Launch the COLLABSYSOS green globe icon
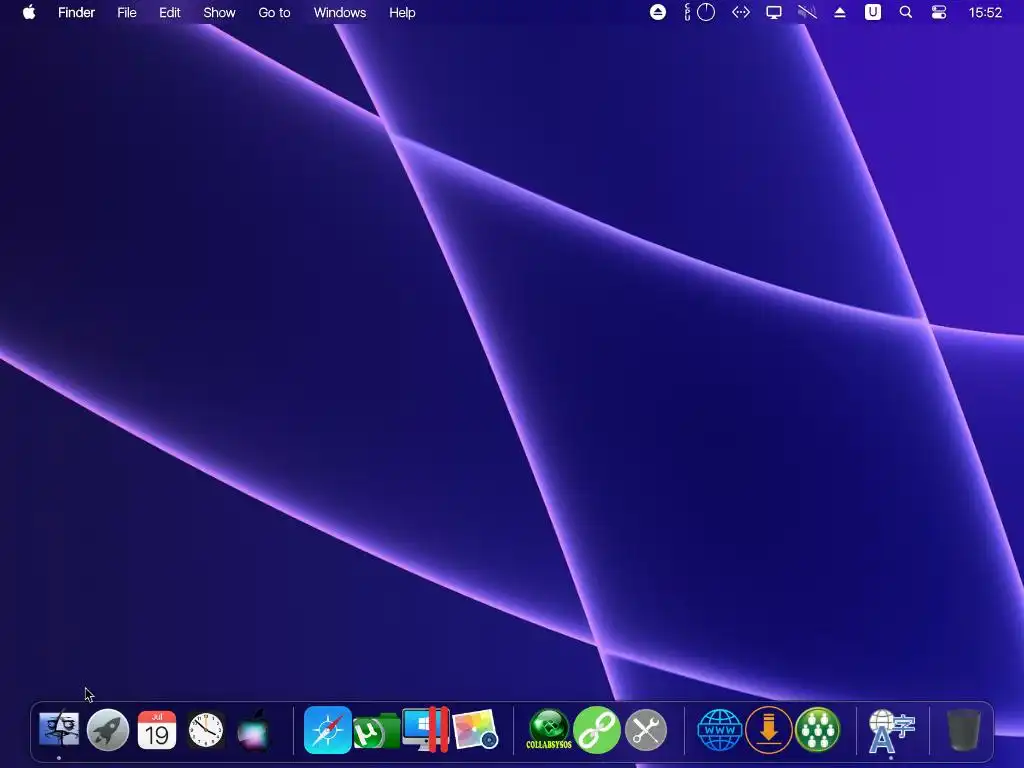 pyautogui.click(x=549, y=729)
